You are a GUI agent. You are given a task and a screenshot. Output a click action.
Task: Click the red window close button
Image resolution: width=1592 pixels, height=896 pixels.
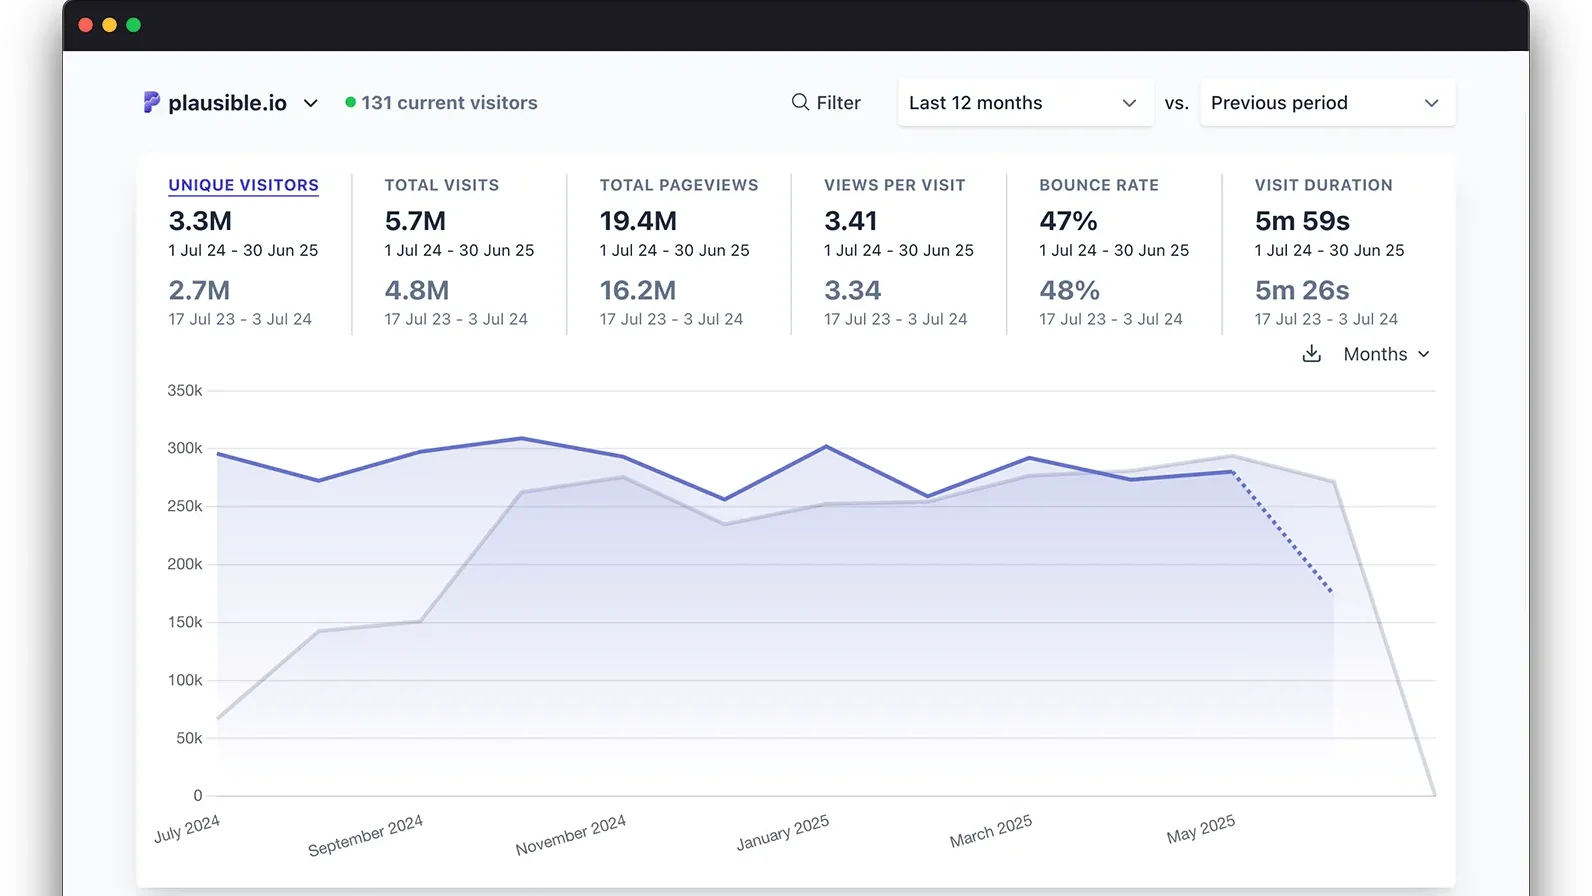[x=86, y=25]
